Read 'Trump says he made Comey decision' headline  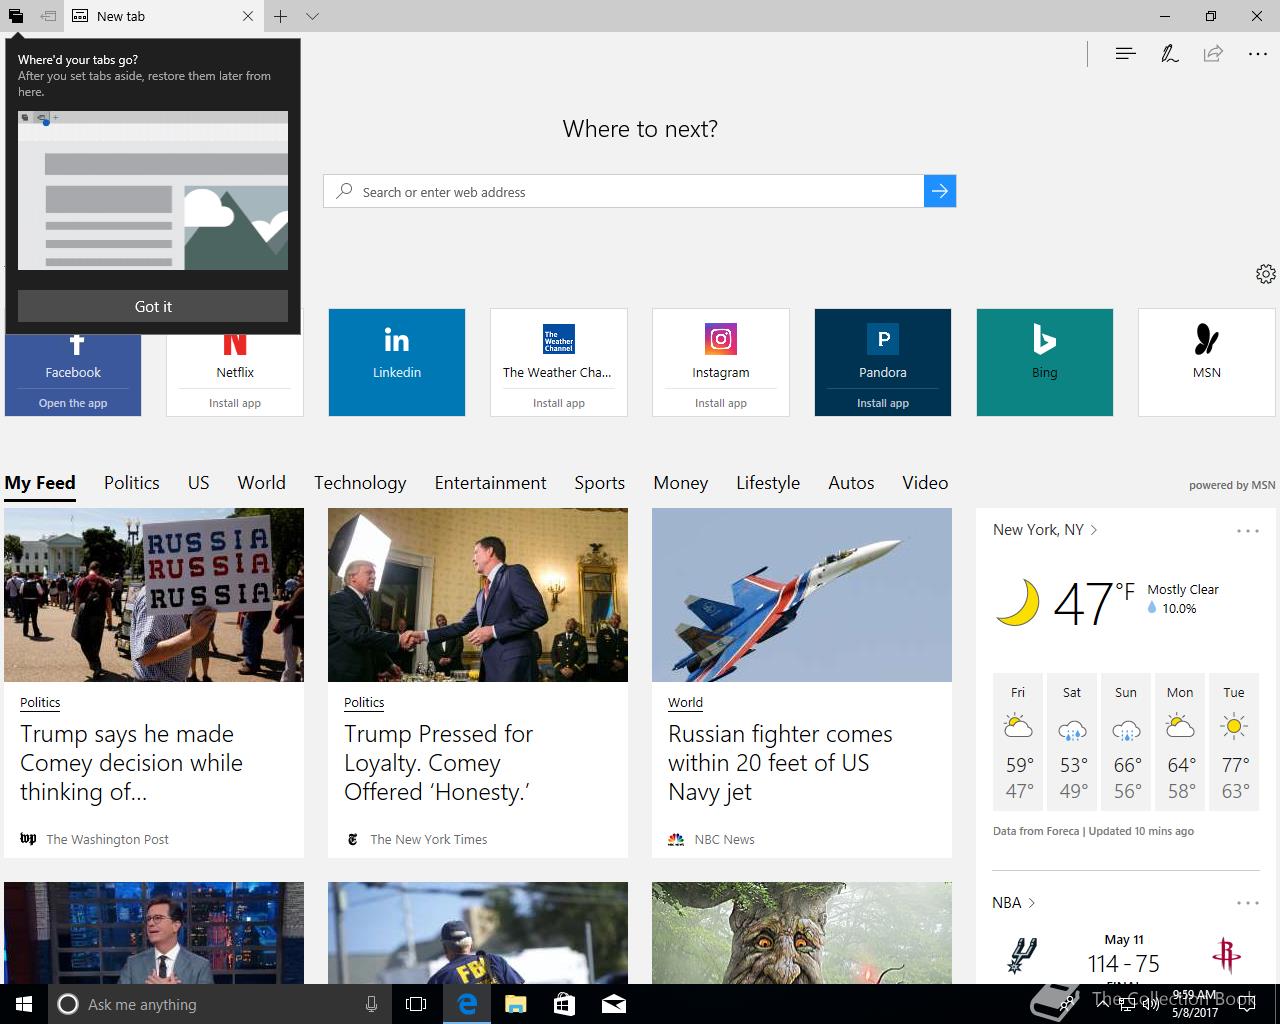click(x=131, y=763)
